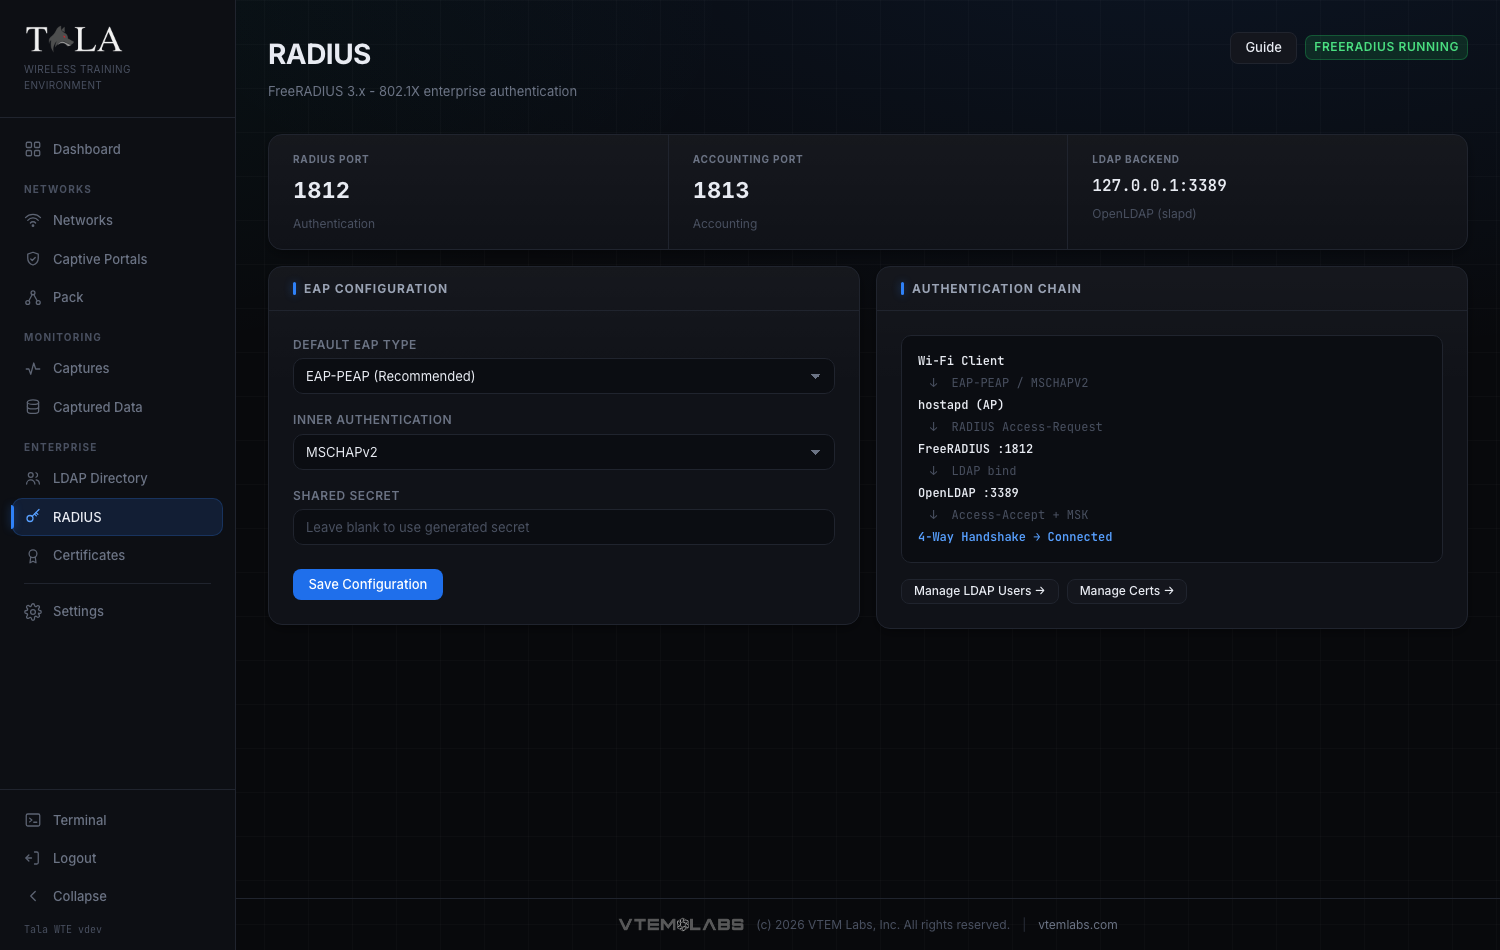This screenshot has height=950, width=1500.
Task: Click EAP CONFIGURATION panel heading
Action: point(375,289)
